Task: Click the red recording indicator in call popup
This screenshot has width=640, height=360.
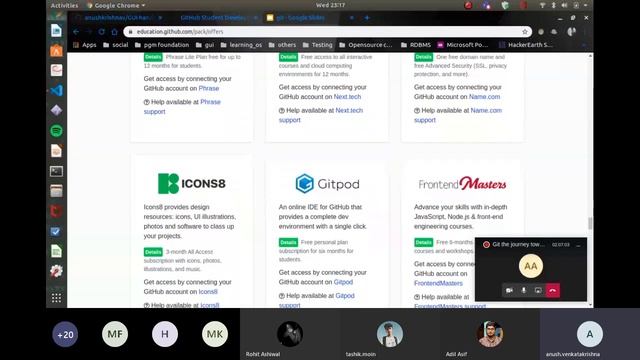Action: 486,244
